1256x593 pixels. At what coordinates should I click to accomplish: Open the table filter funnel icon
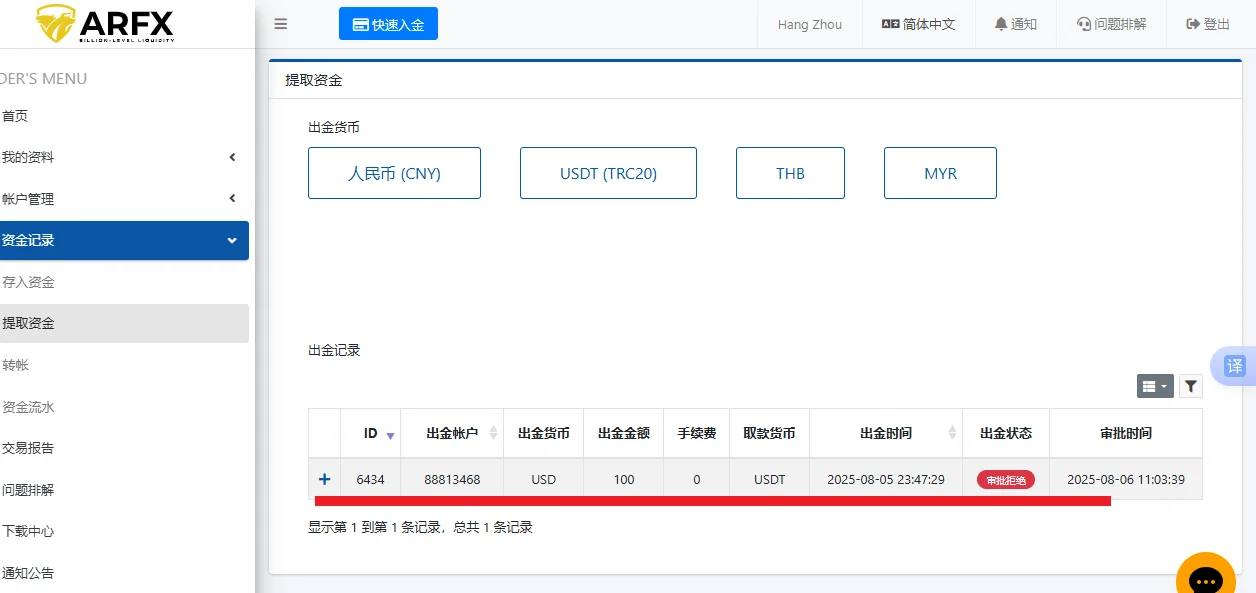click(1190, 386)
